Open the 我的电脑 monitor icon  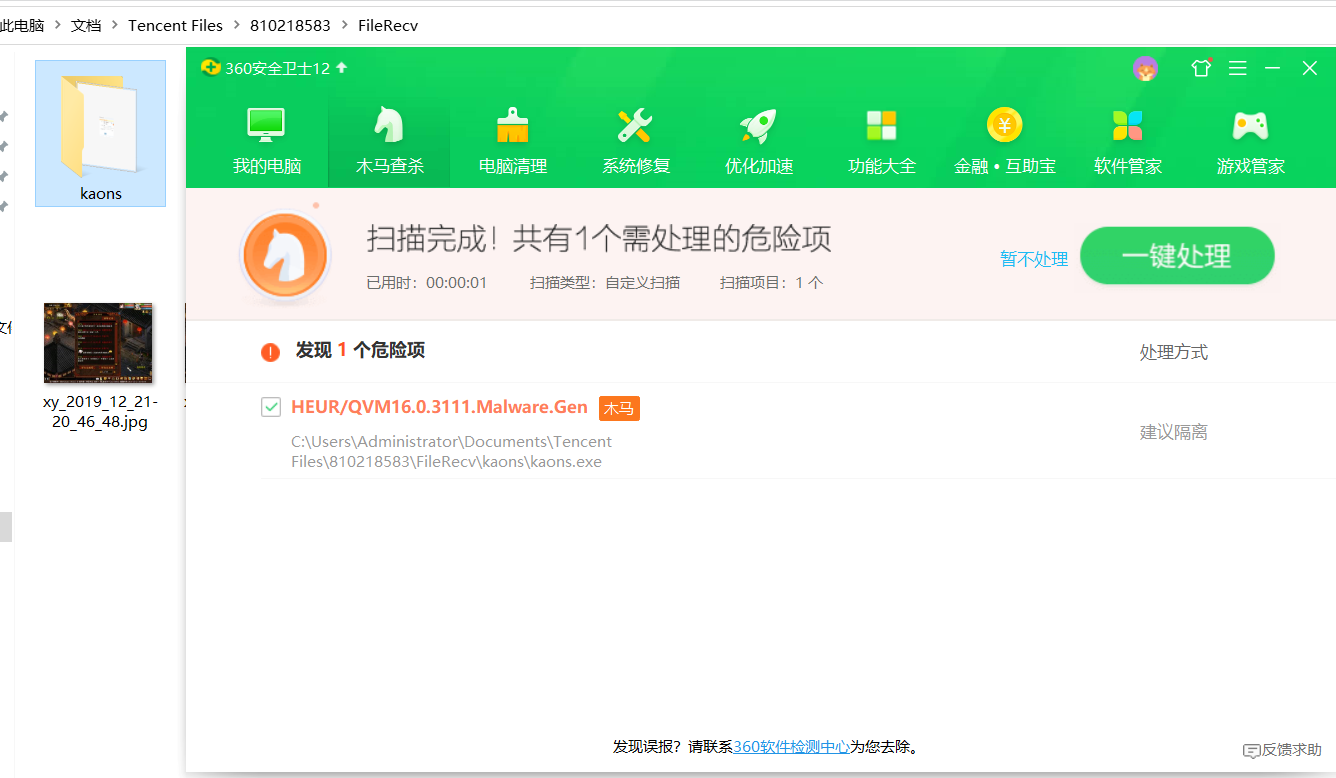[266, 126]
